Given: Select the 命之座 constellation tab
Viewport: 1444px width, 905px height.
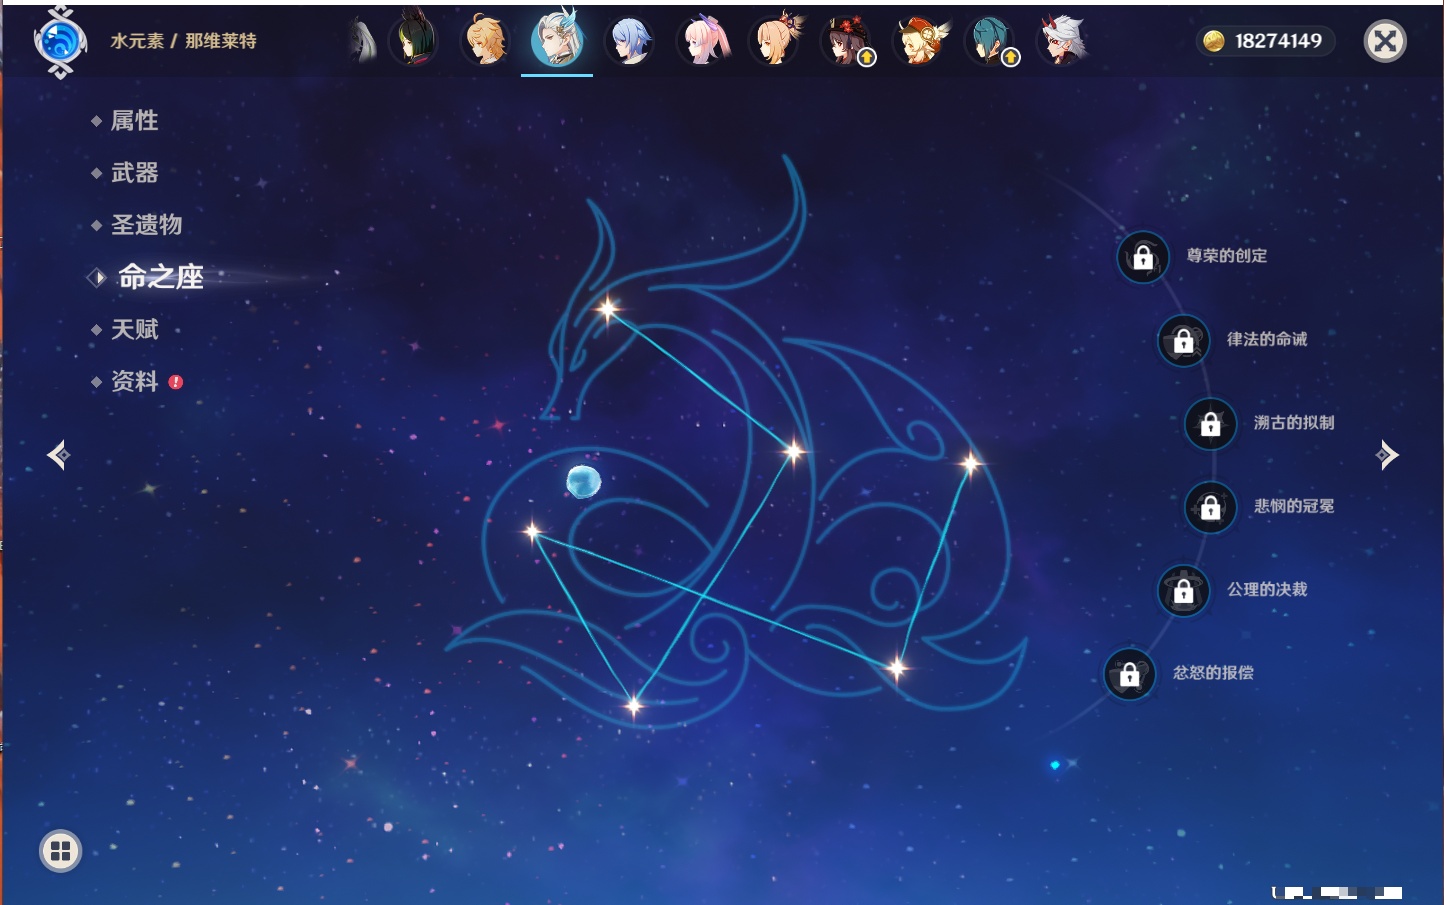Looking at the screenshot, I should coord(160,277).
